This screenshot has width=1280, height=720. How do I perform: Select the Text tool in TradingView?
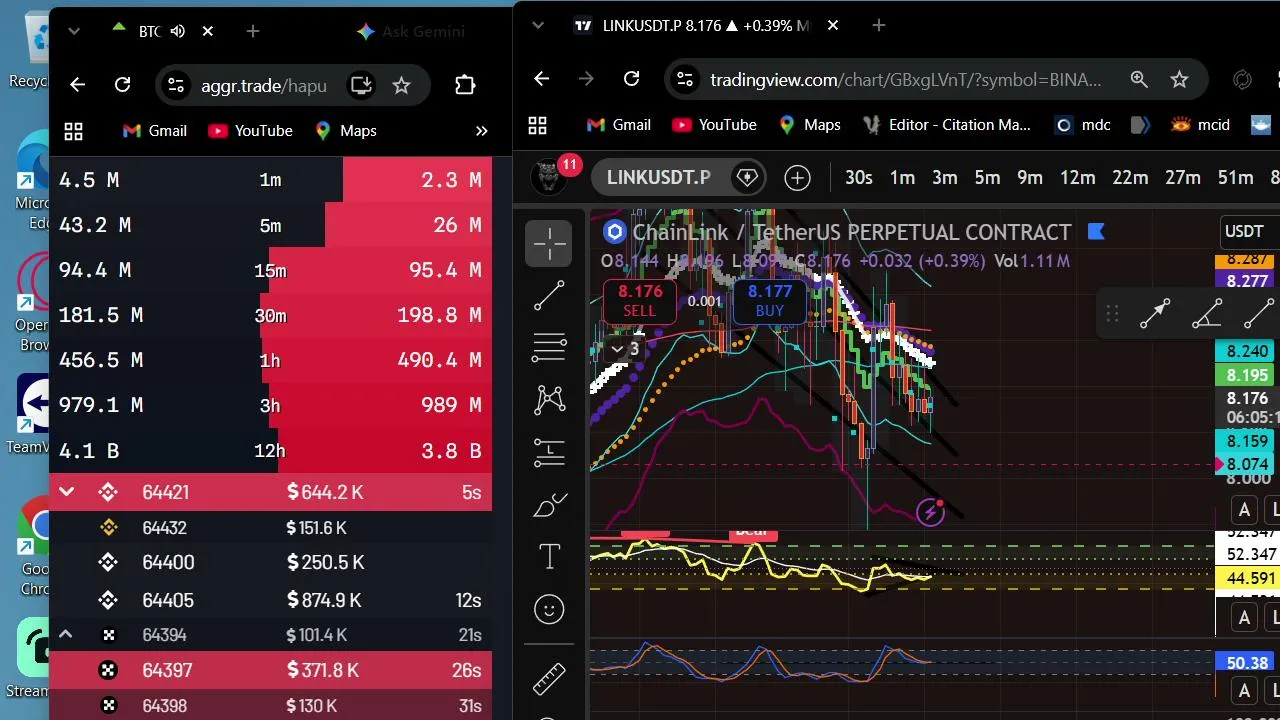549,557
